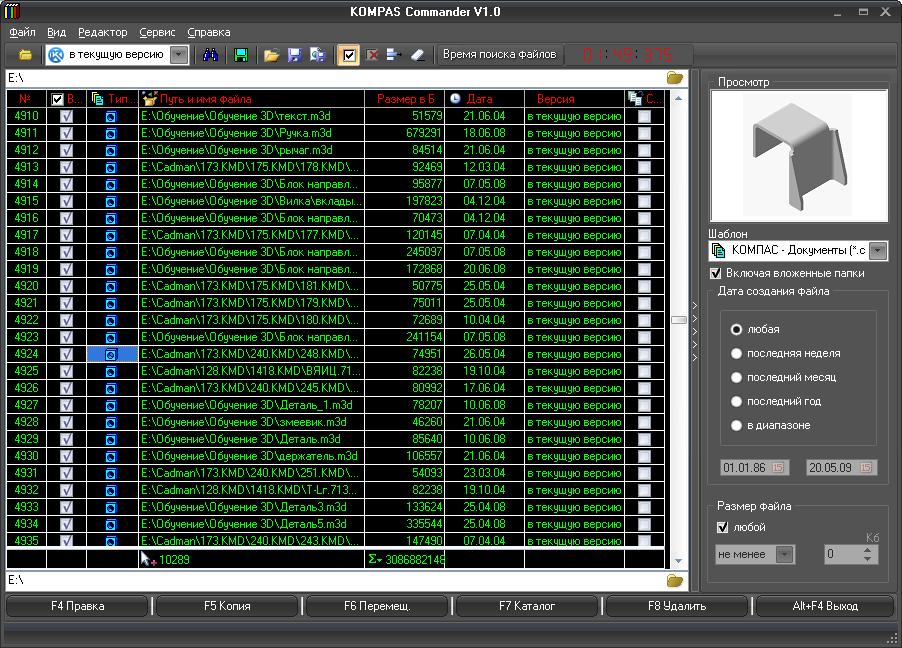
Task: Select the последняя неделя radio button
Action: click(736, 353)
